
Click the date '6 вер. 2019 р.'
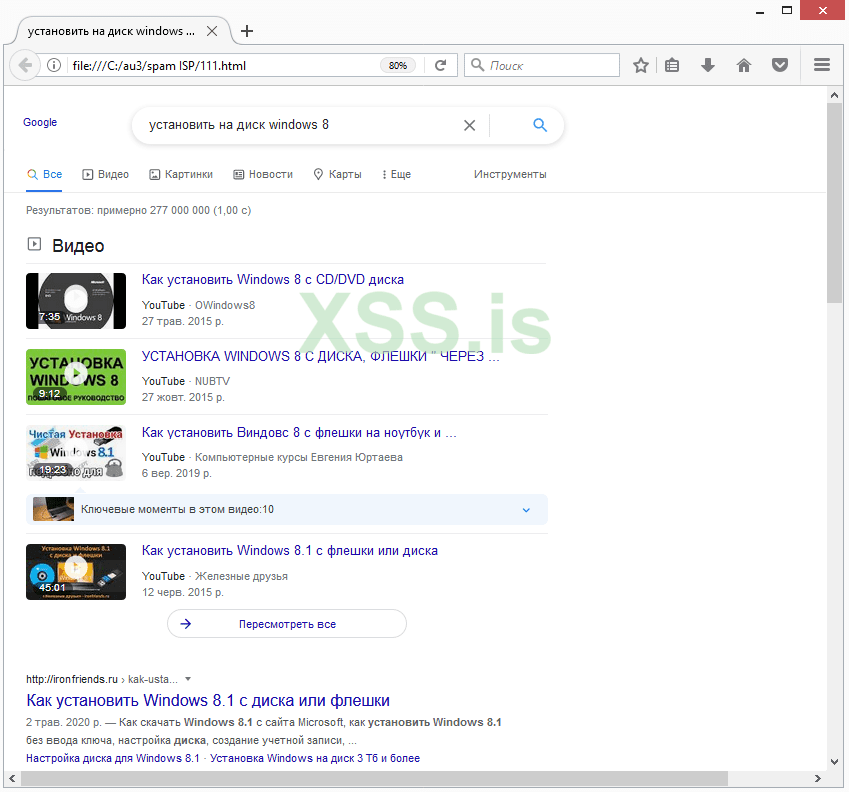(x=177, y=474)
